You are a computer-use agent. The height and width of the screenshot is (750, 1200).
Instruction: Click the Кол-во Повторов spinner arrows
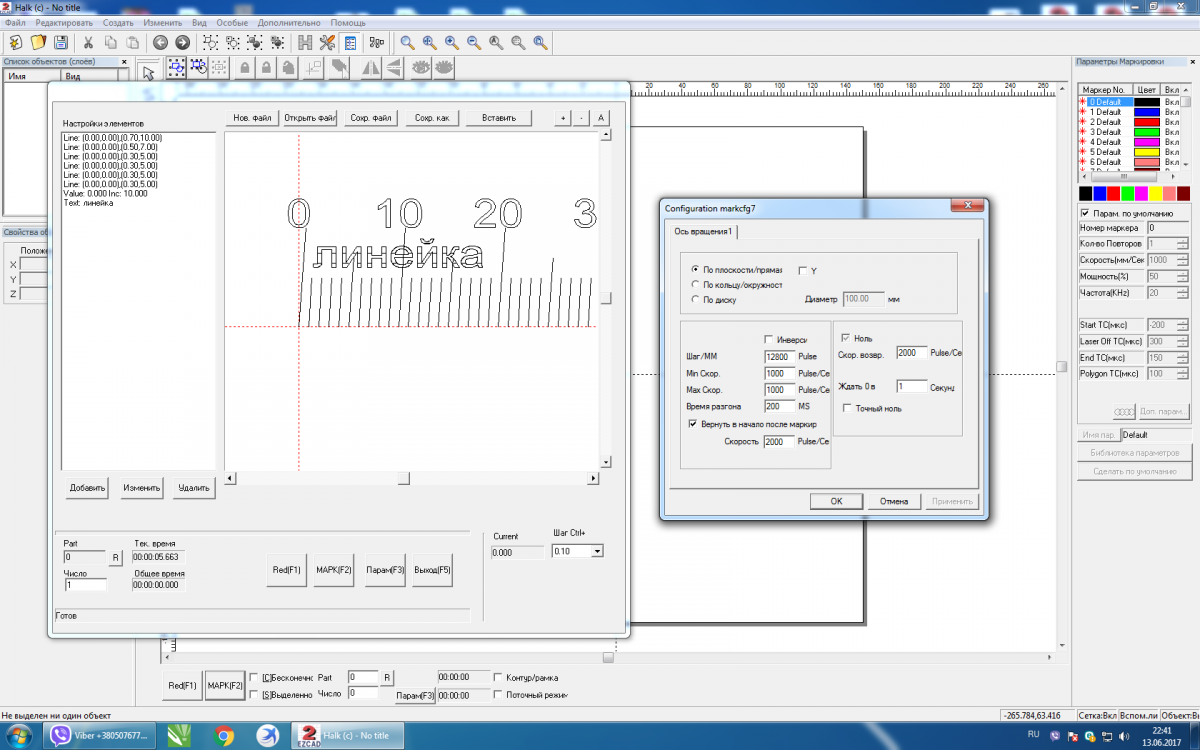pyautogui.click(x=1182, y=243)
